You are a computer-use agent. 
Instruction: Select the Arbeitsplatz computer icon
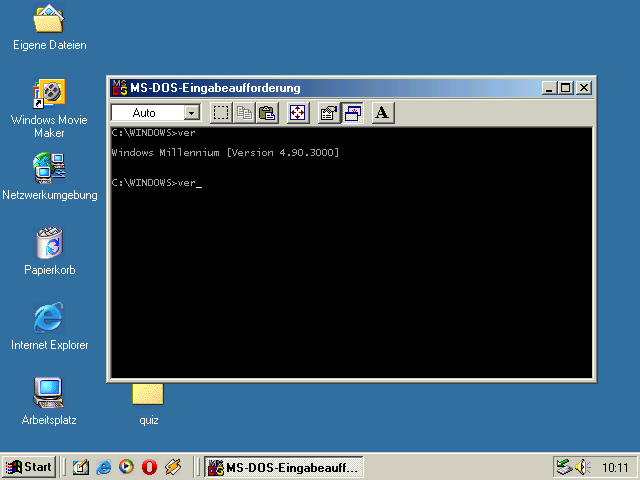click(49, 402)
